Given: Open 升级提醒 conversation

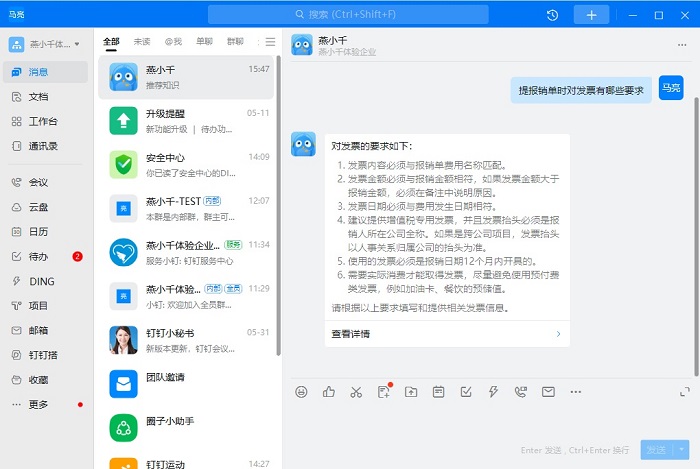Looking at the screenshot, I should click(x=186, y=121).
